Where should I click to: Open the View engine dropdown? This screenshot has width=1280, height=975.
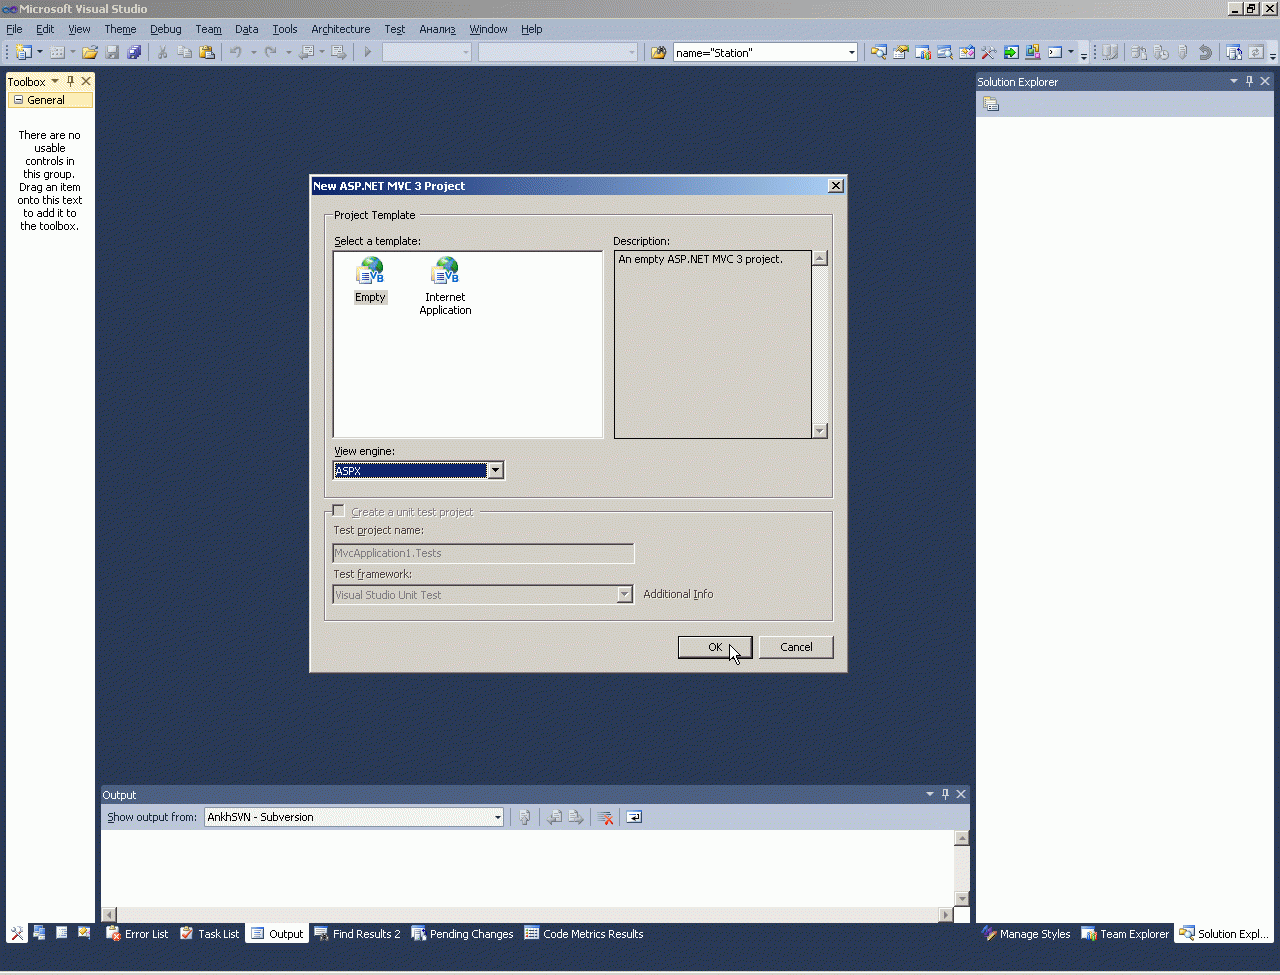(495, 470)
